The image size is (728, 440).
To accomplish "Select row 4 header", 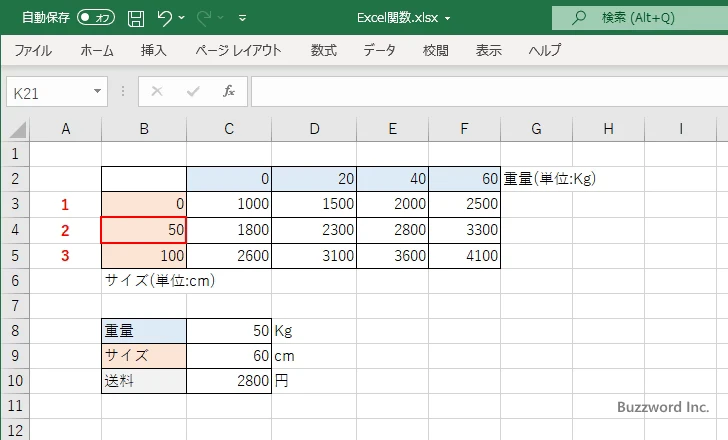I will coord(15,230).
